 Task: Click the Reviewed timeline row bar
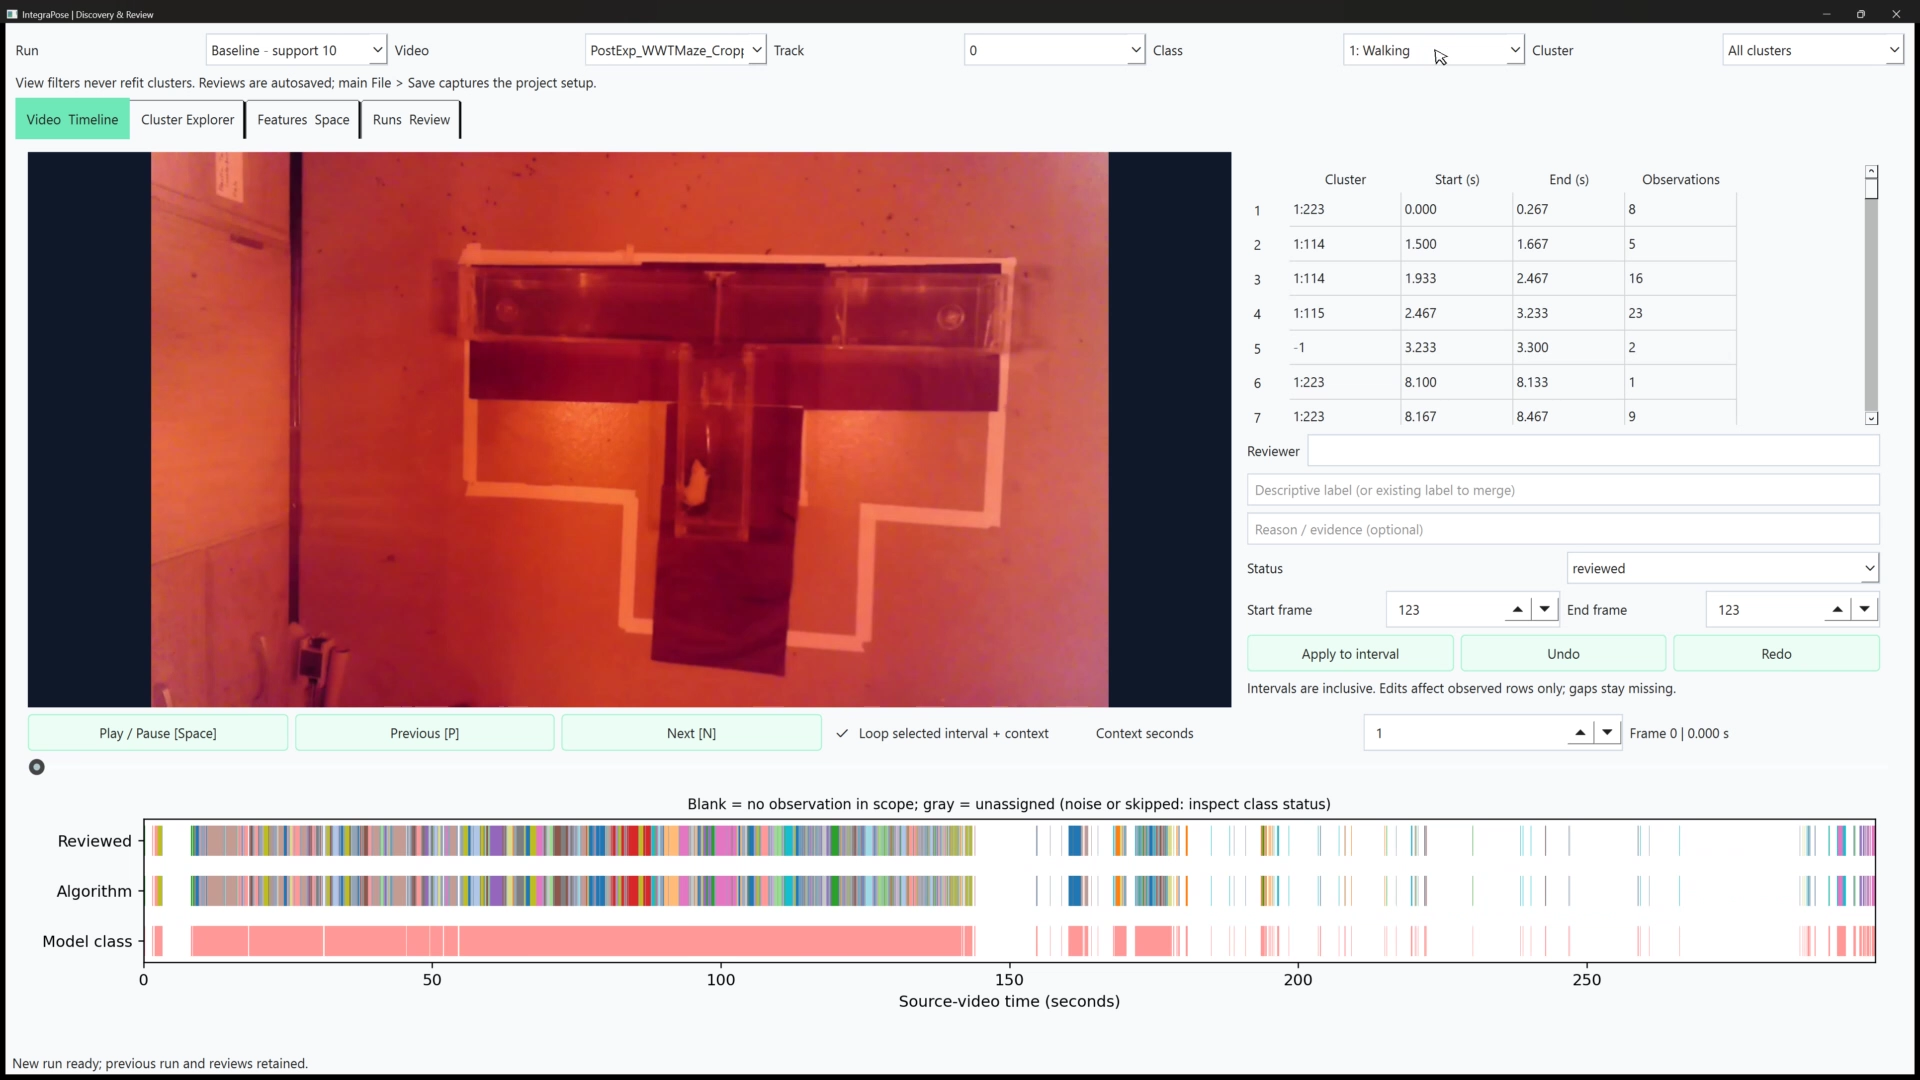click(1009, 841)
